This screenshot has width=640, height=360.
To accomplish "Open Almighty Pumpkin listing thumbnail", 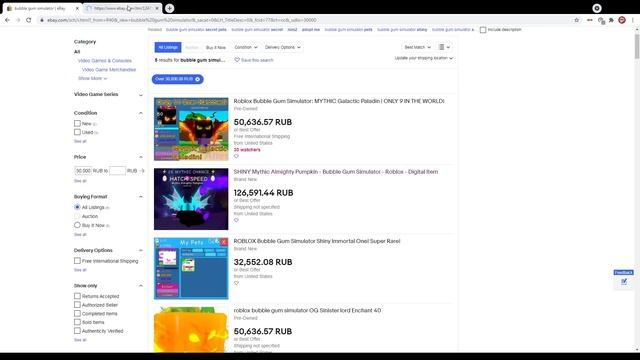I will pos(191,199).
